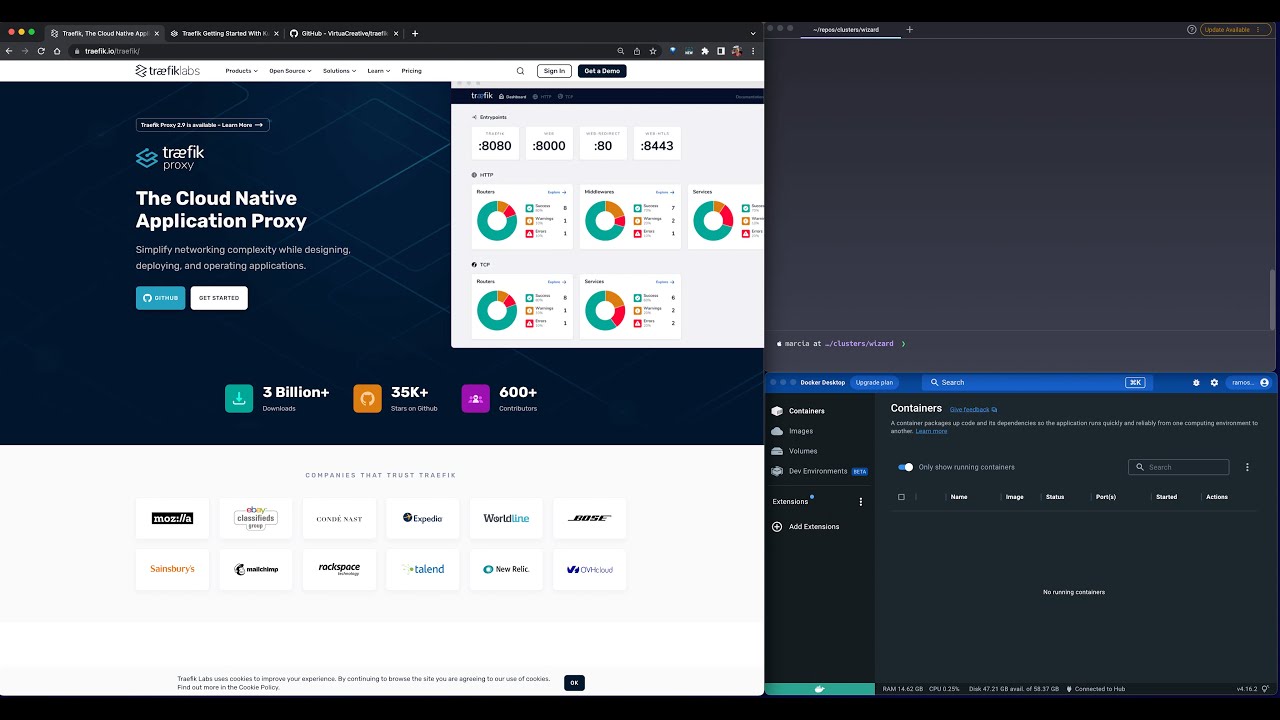Open a new Chrome tab
The image size is (1280, 720).
point(415,33)
